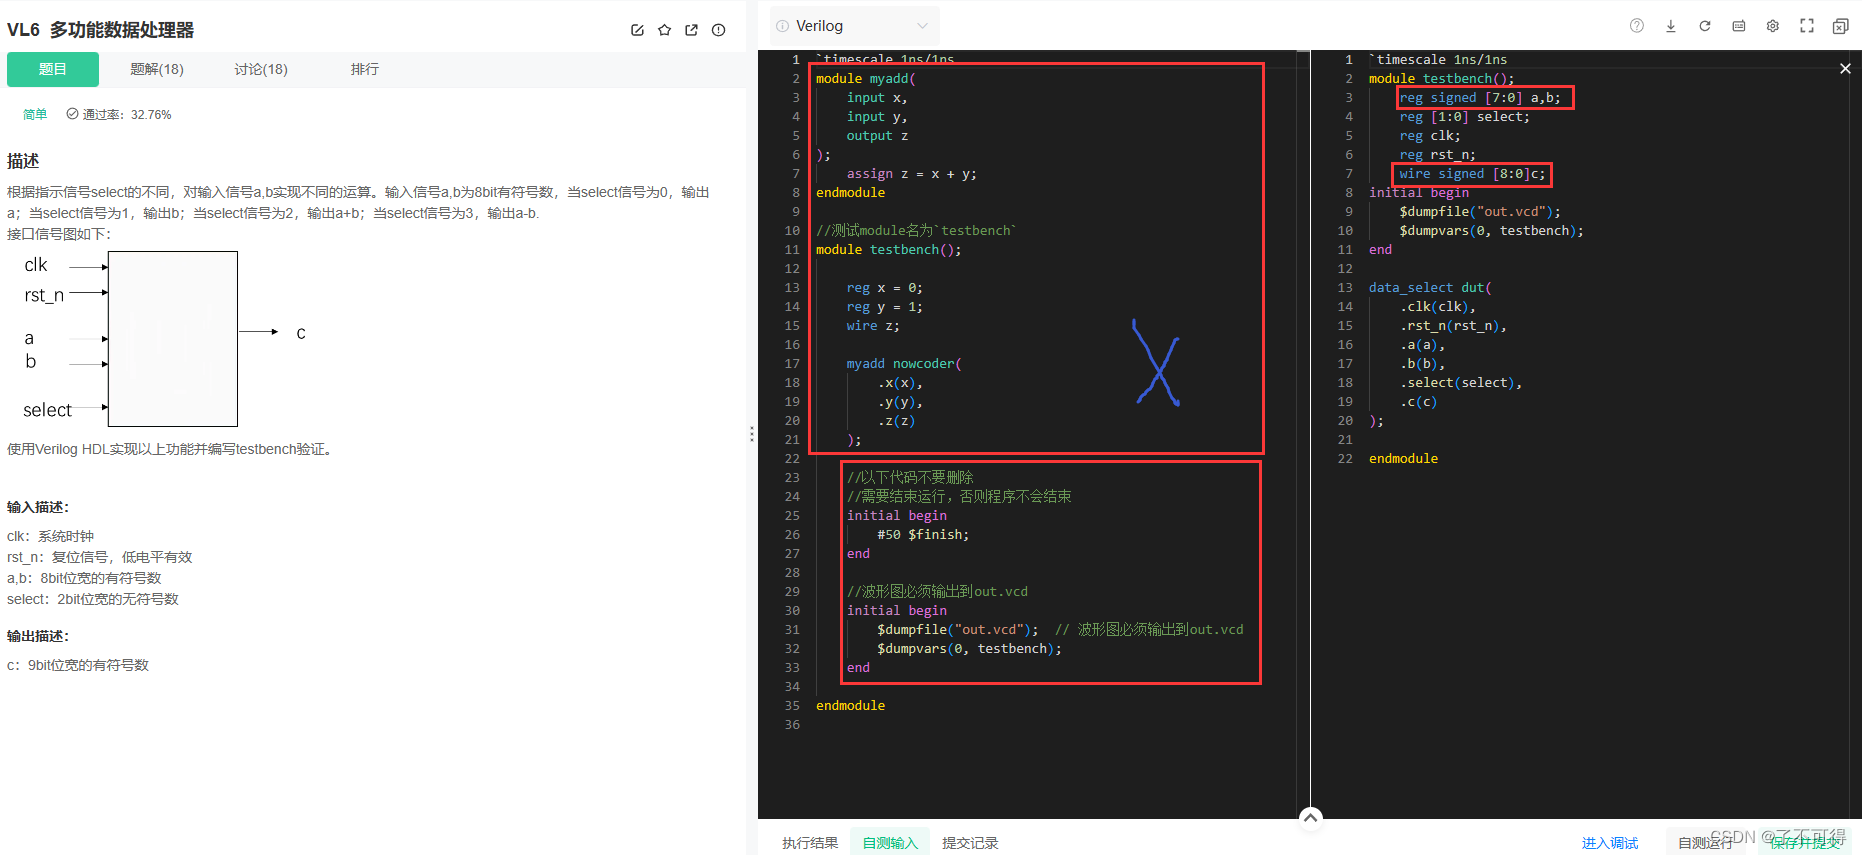Select the 执行结果 tab
The image size is (1862, 855).
(810, 843)
